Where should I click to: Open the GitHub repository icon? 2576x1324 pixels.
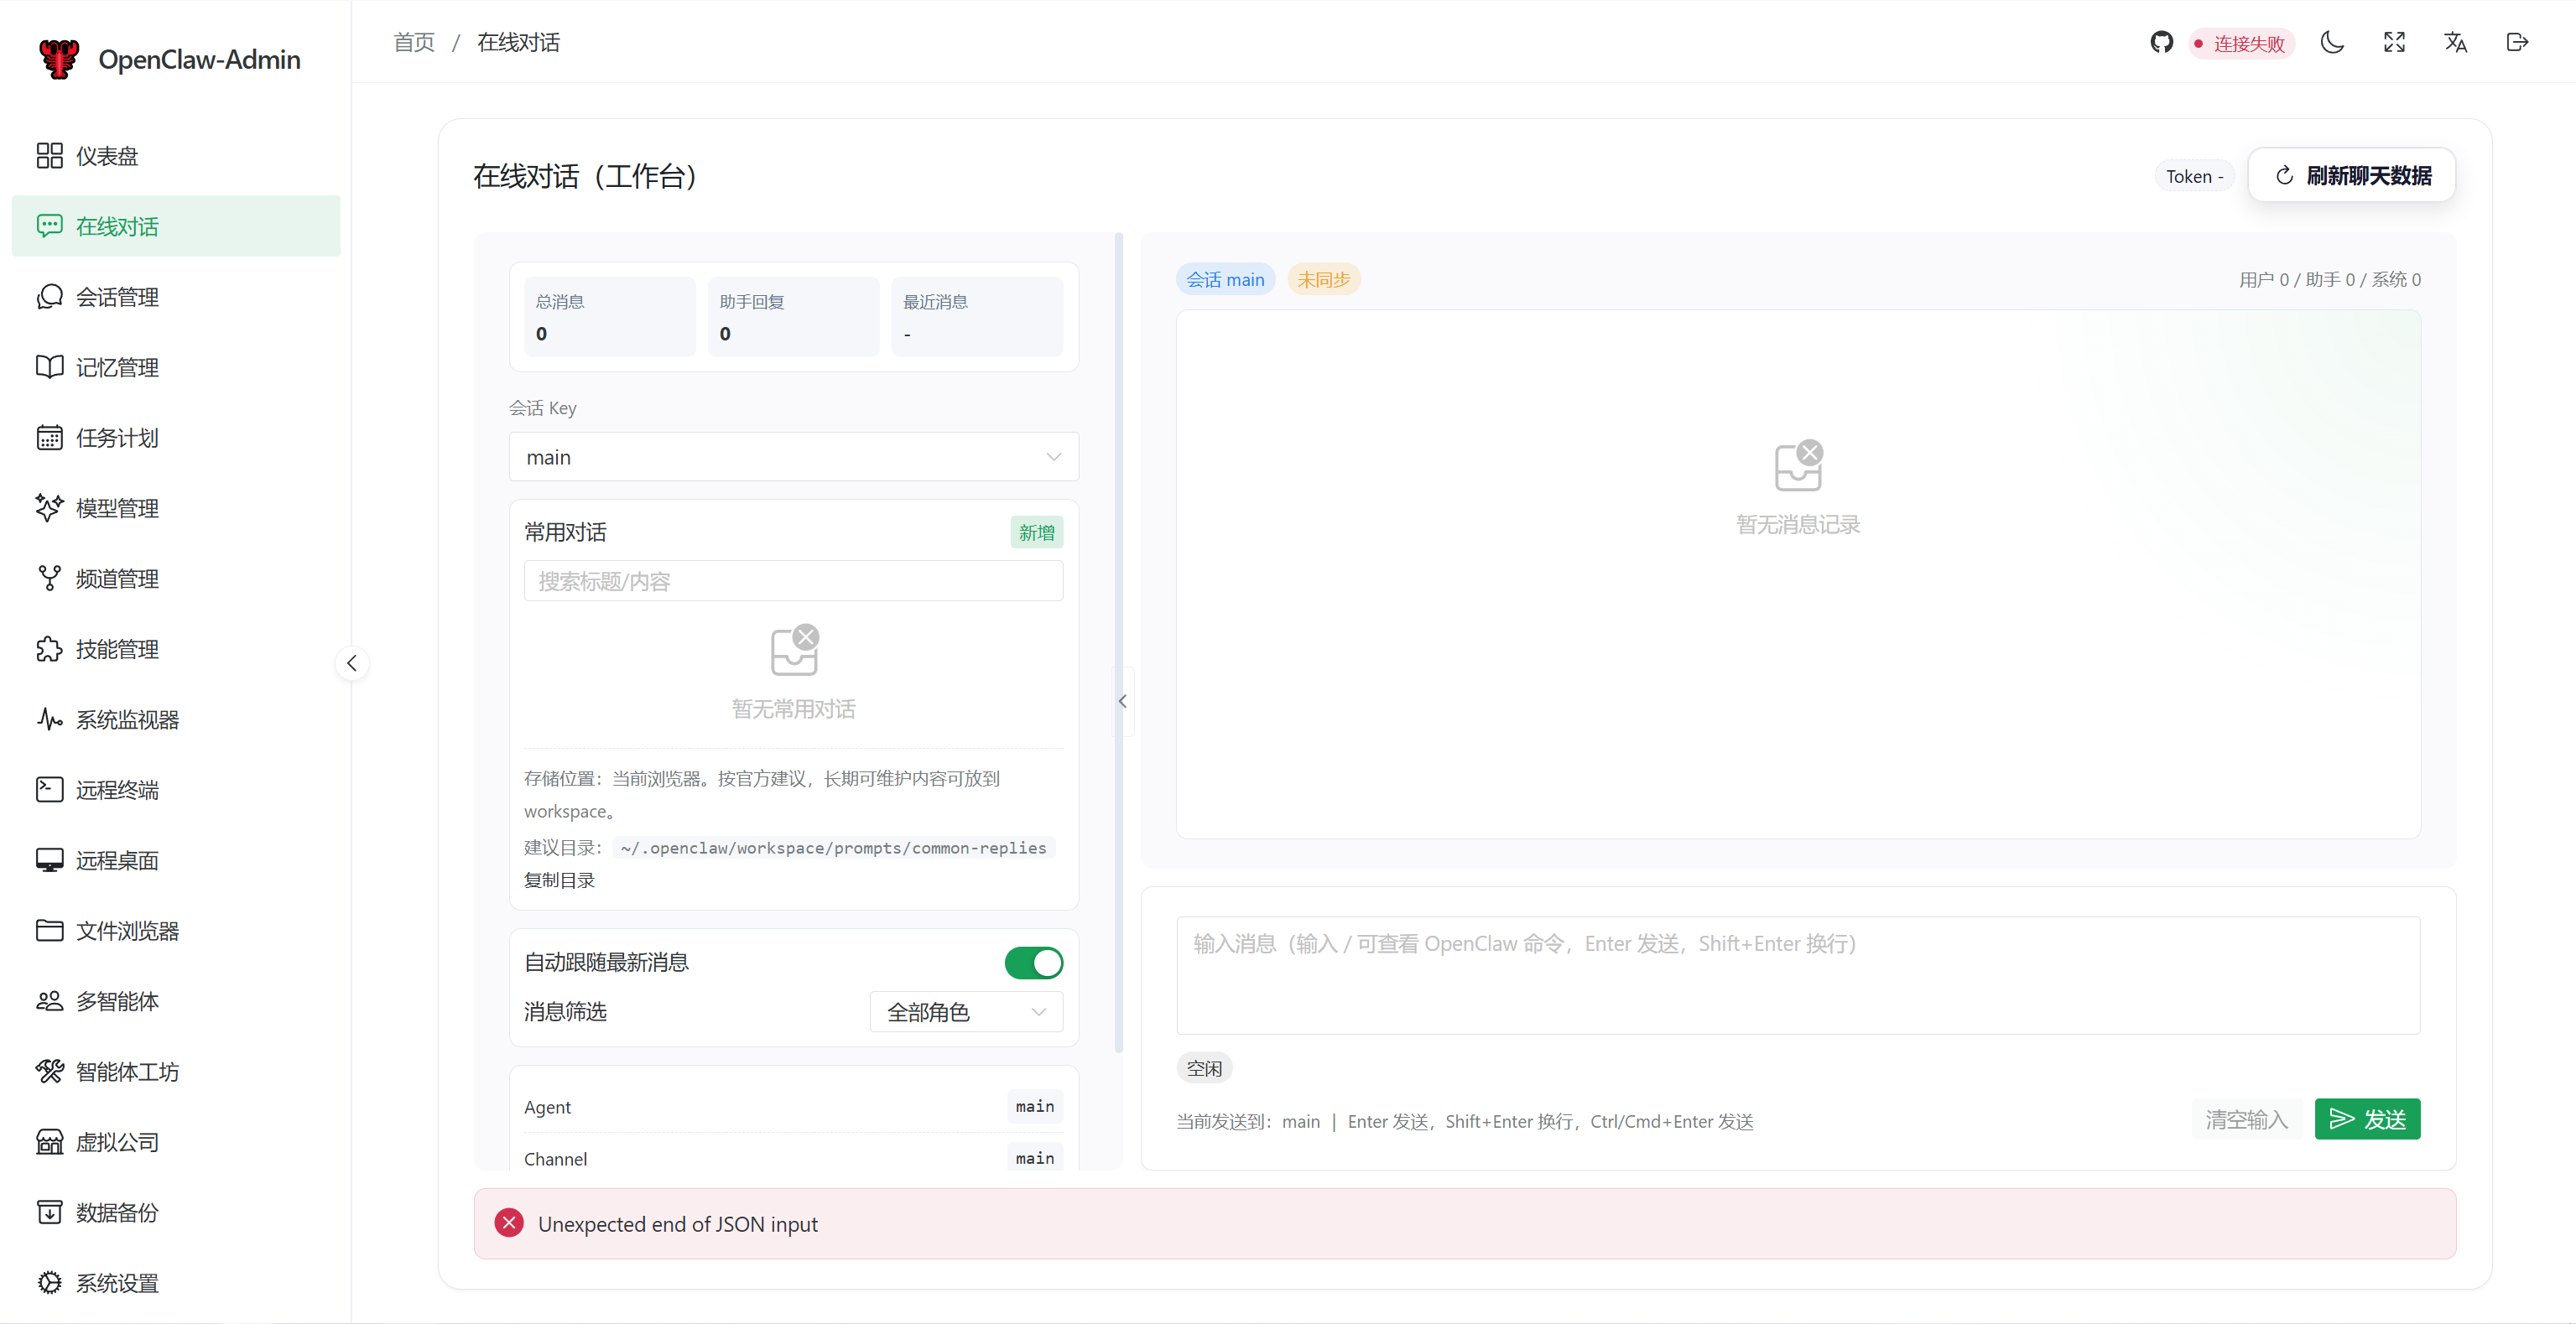pos(2161,42)
